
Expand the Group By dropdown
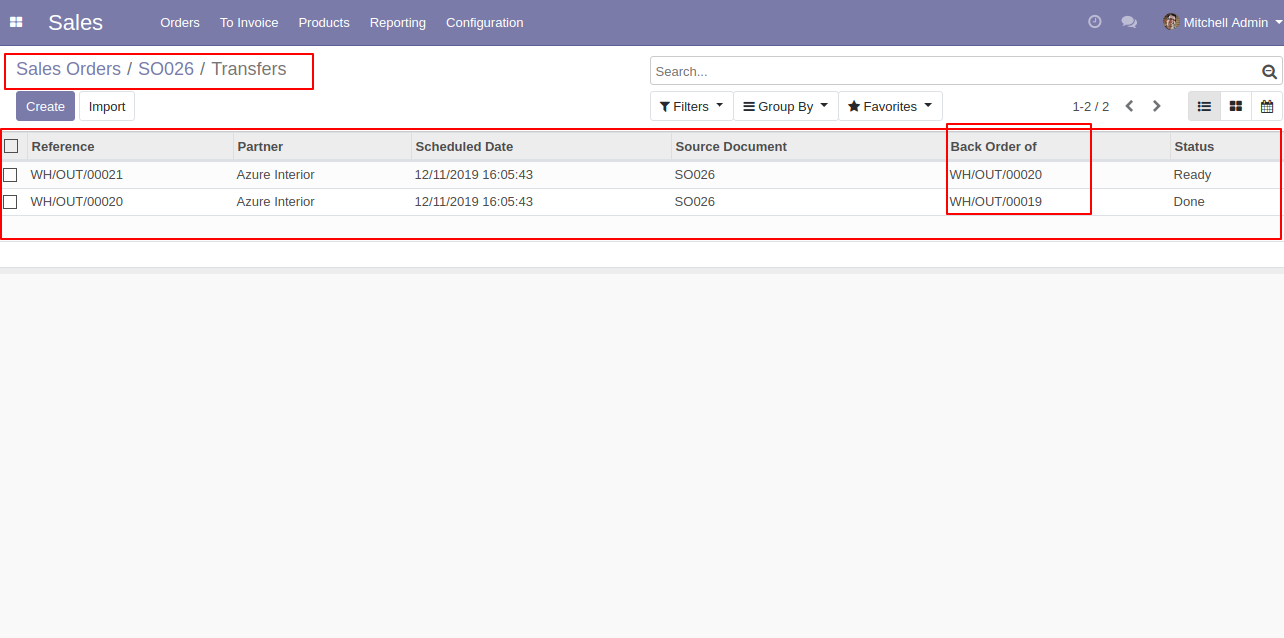(786, 106)
